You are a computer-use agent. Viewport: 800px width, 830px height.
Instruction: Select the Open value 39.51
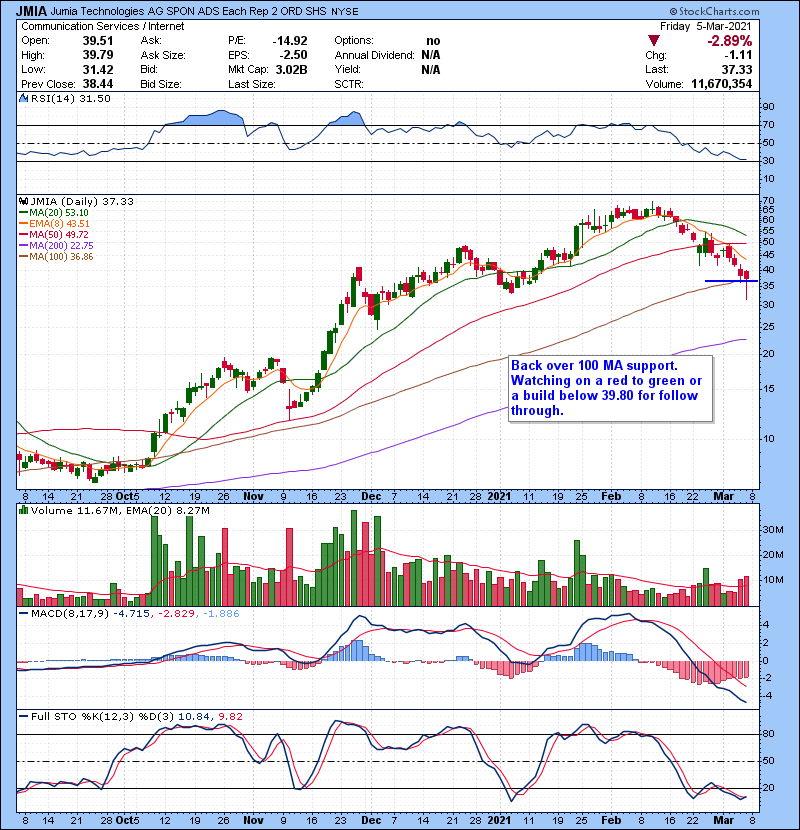(97, 41)
